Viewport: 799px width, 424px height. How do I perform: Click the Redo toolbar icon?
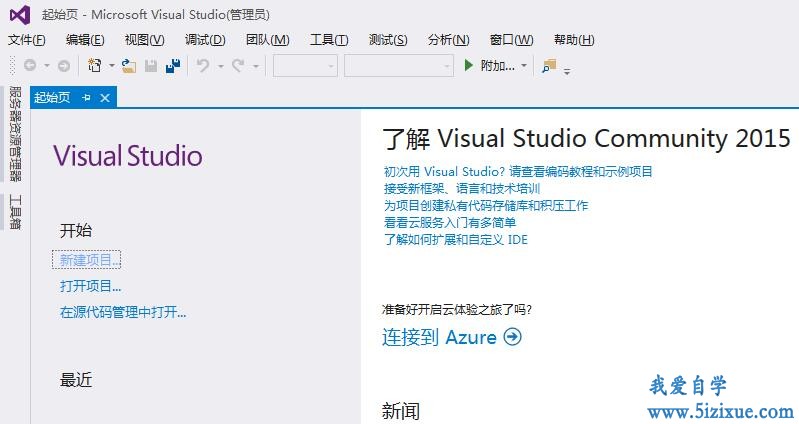[238, 65]
